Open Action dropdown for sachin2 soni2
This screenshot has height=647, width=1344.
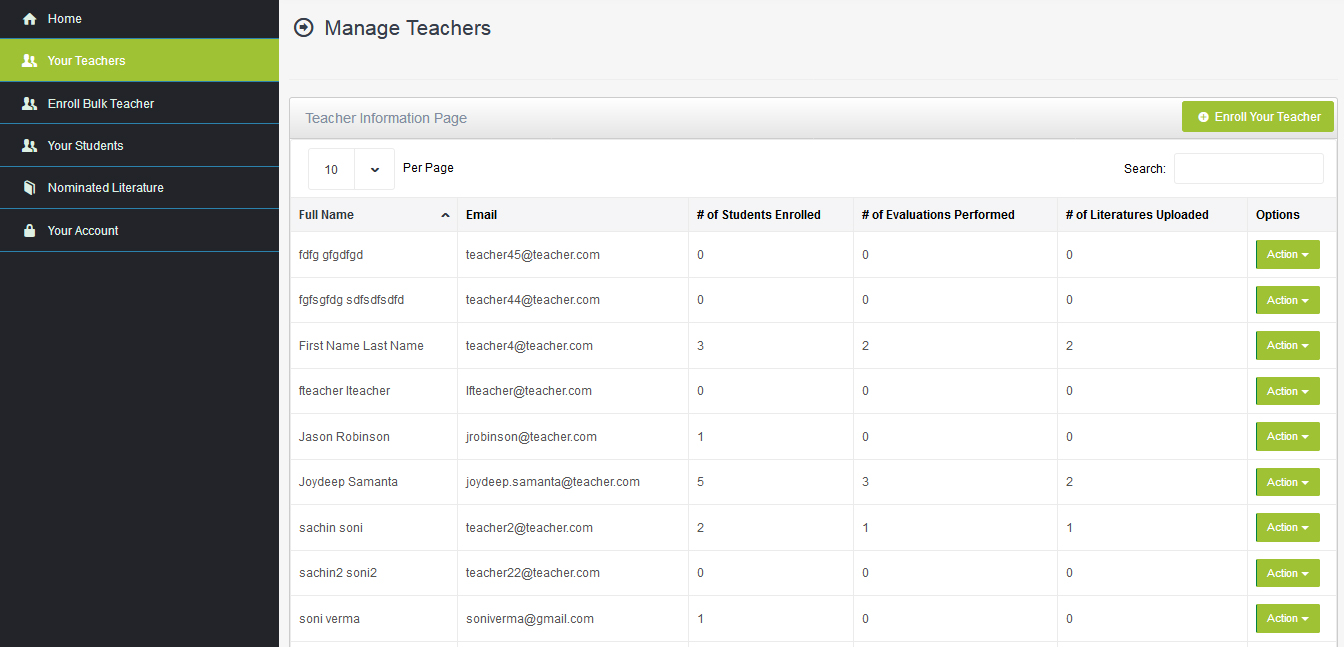[1288, 573]
